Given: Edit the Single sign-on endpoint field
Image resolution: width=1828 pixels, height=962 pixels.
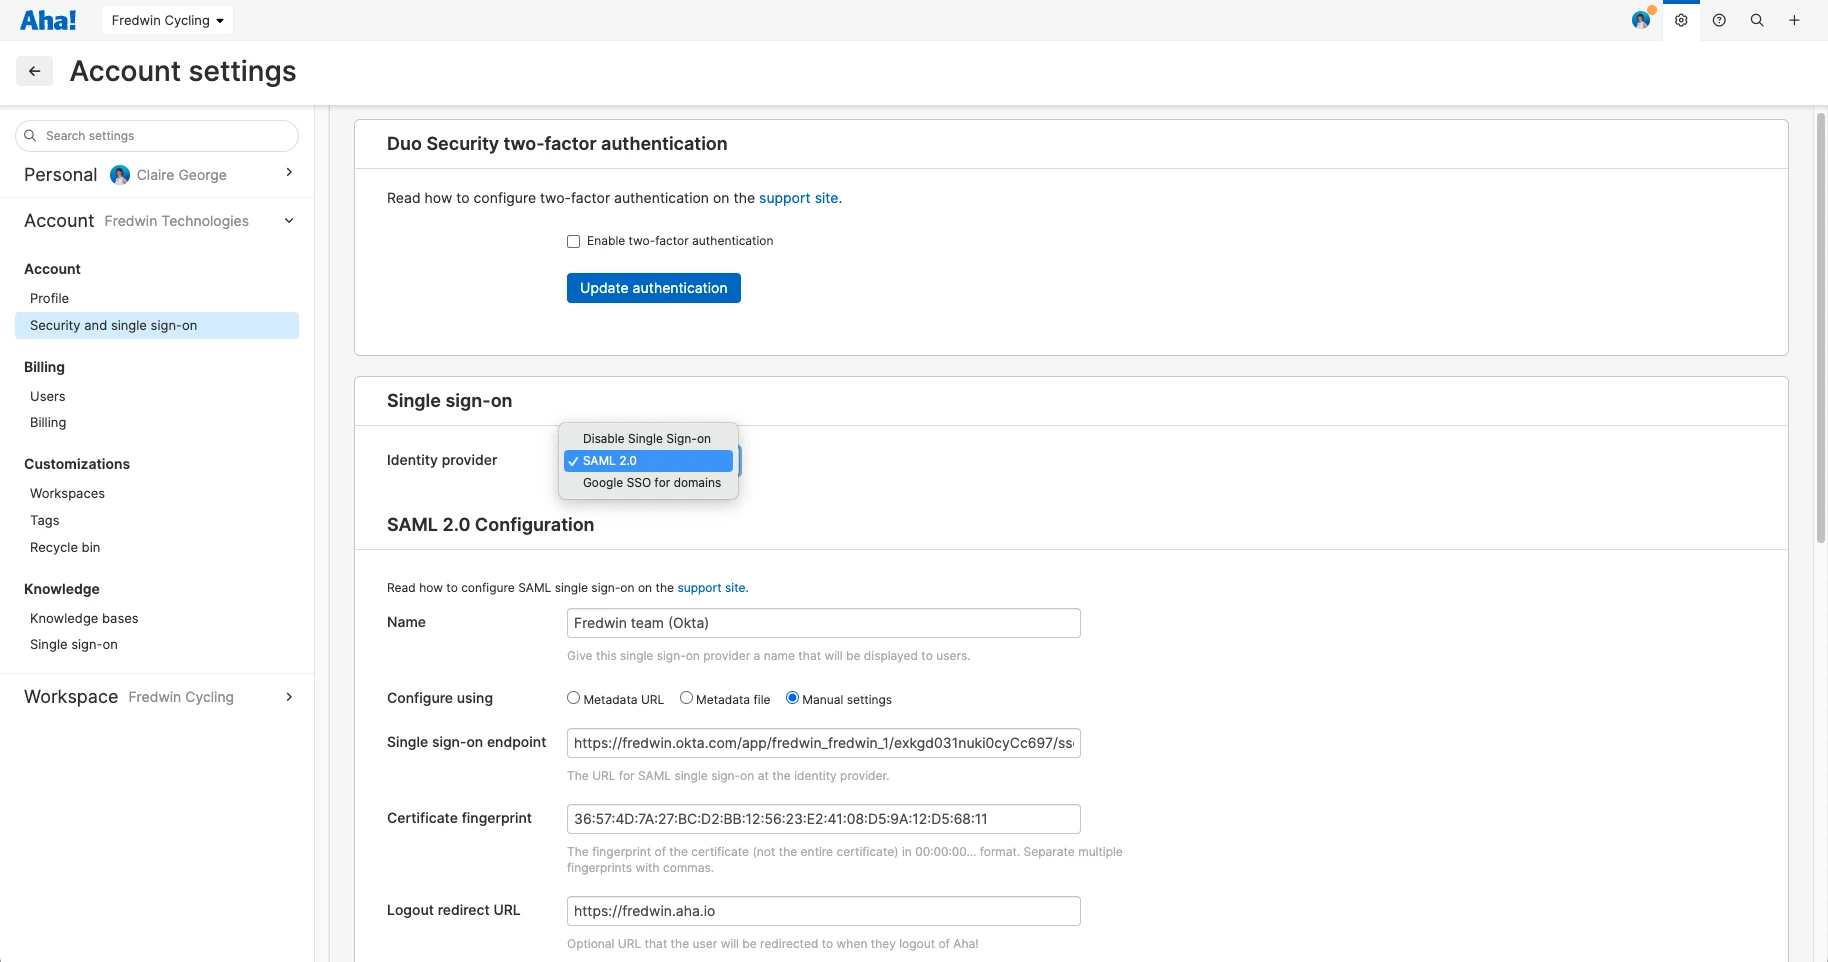Looking at the screenshot, I should click(824, 743).
